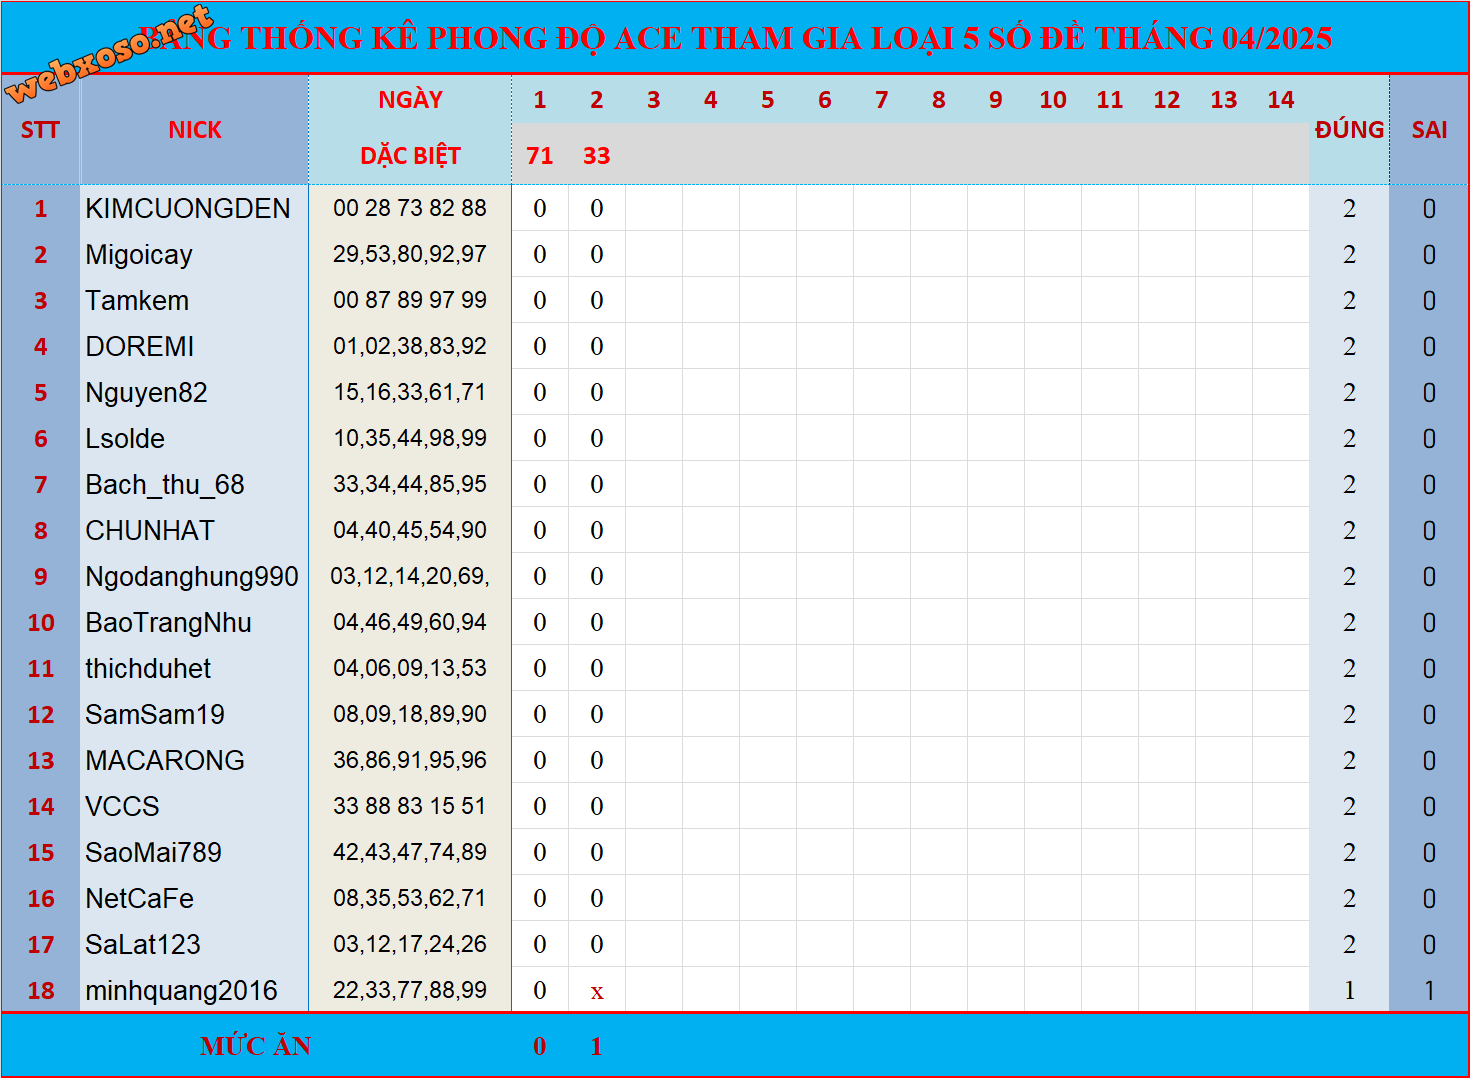The image size is (1470, 1078).
Task: Click numbers 36,86,91,95,96
Action: coord(410,760)
